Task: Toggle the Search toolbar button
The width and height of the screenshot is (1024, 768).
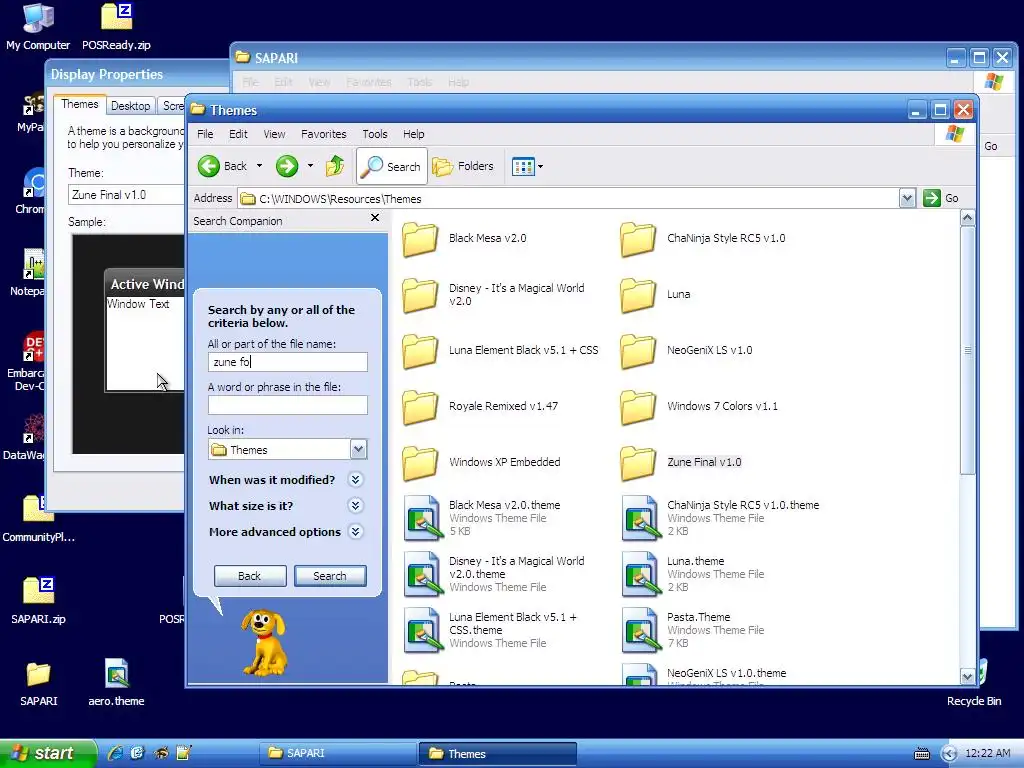Action: click(x=392, y=166)
